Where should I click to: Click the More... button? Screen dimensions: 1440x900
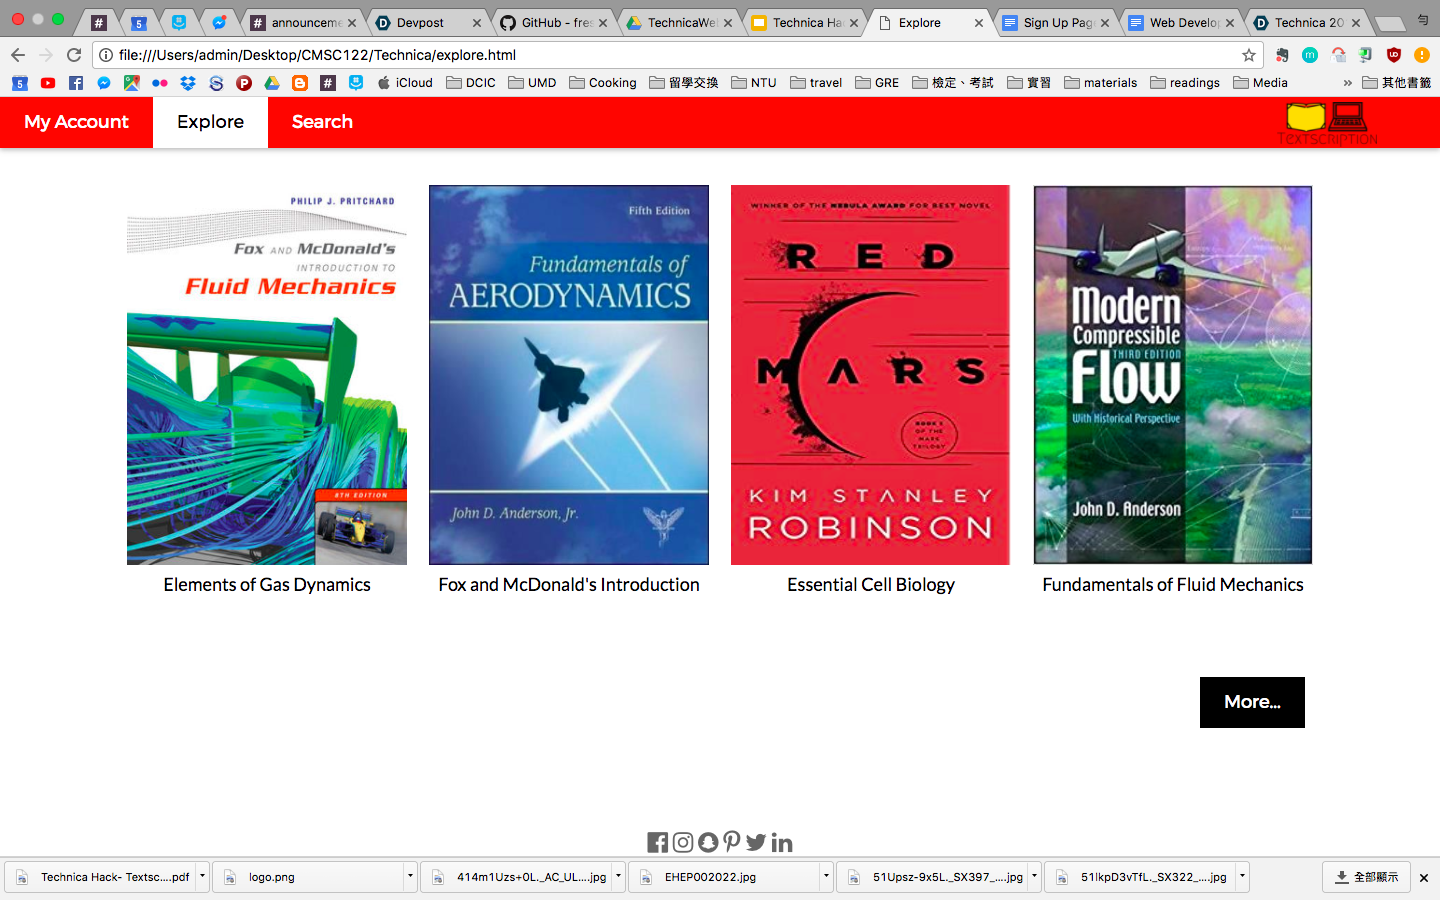click(1252, 702)
